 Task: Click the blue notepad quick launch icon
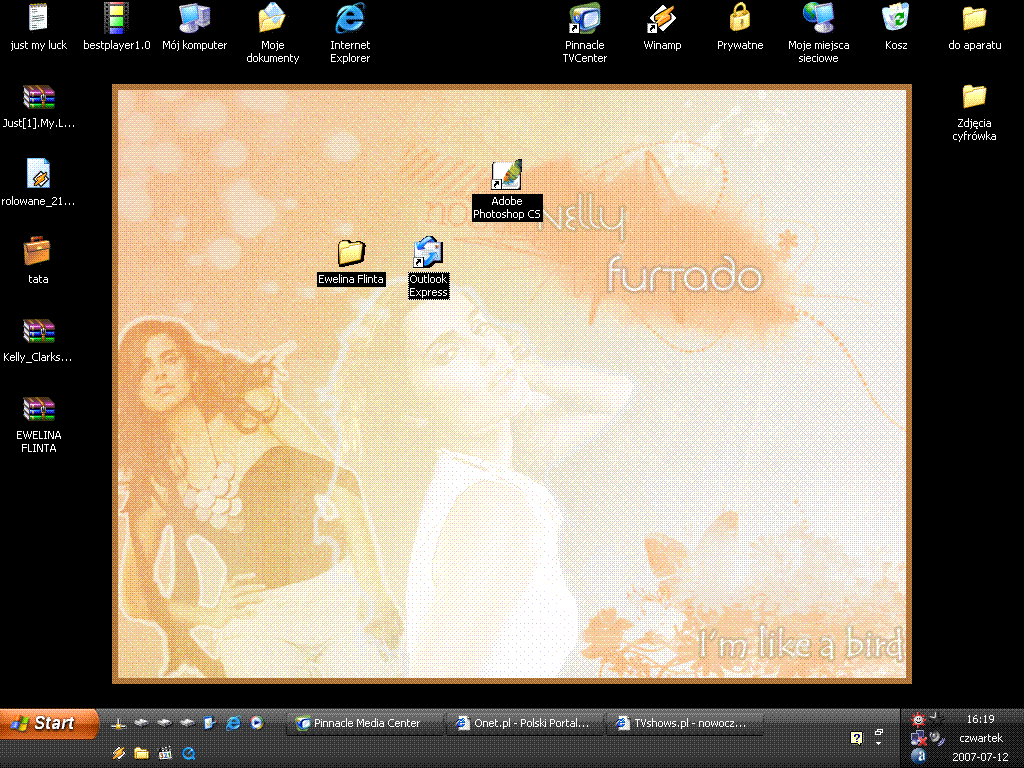coord(209,723)
